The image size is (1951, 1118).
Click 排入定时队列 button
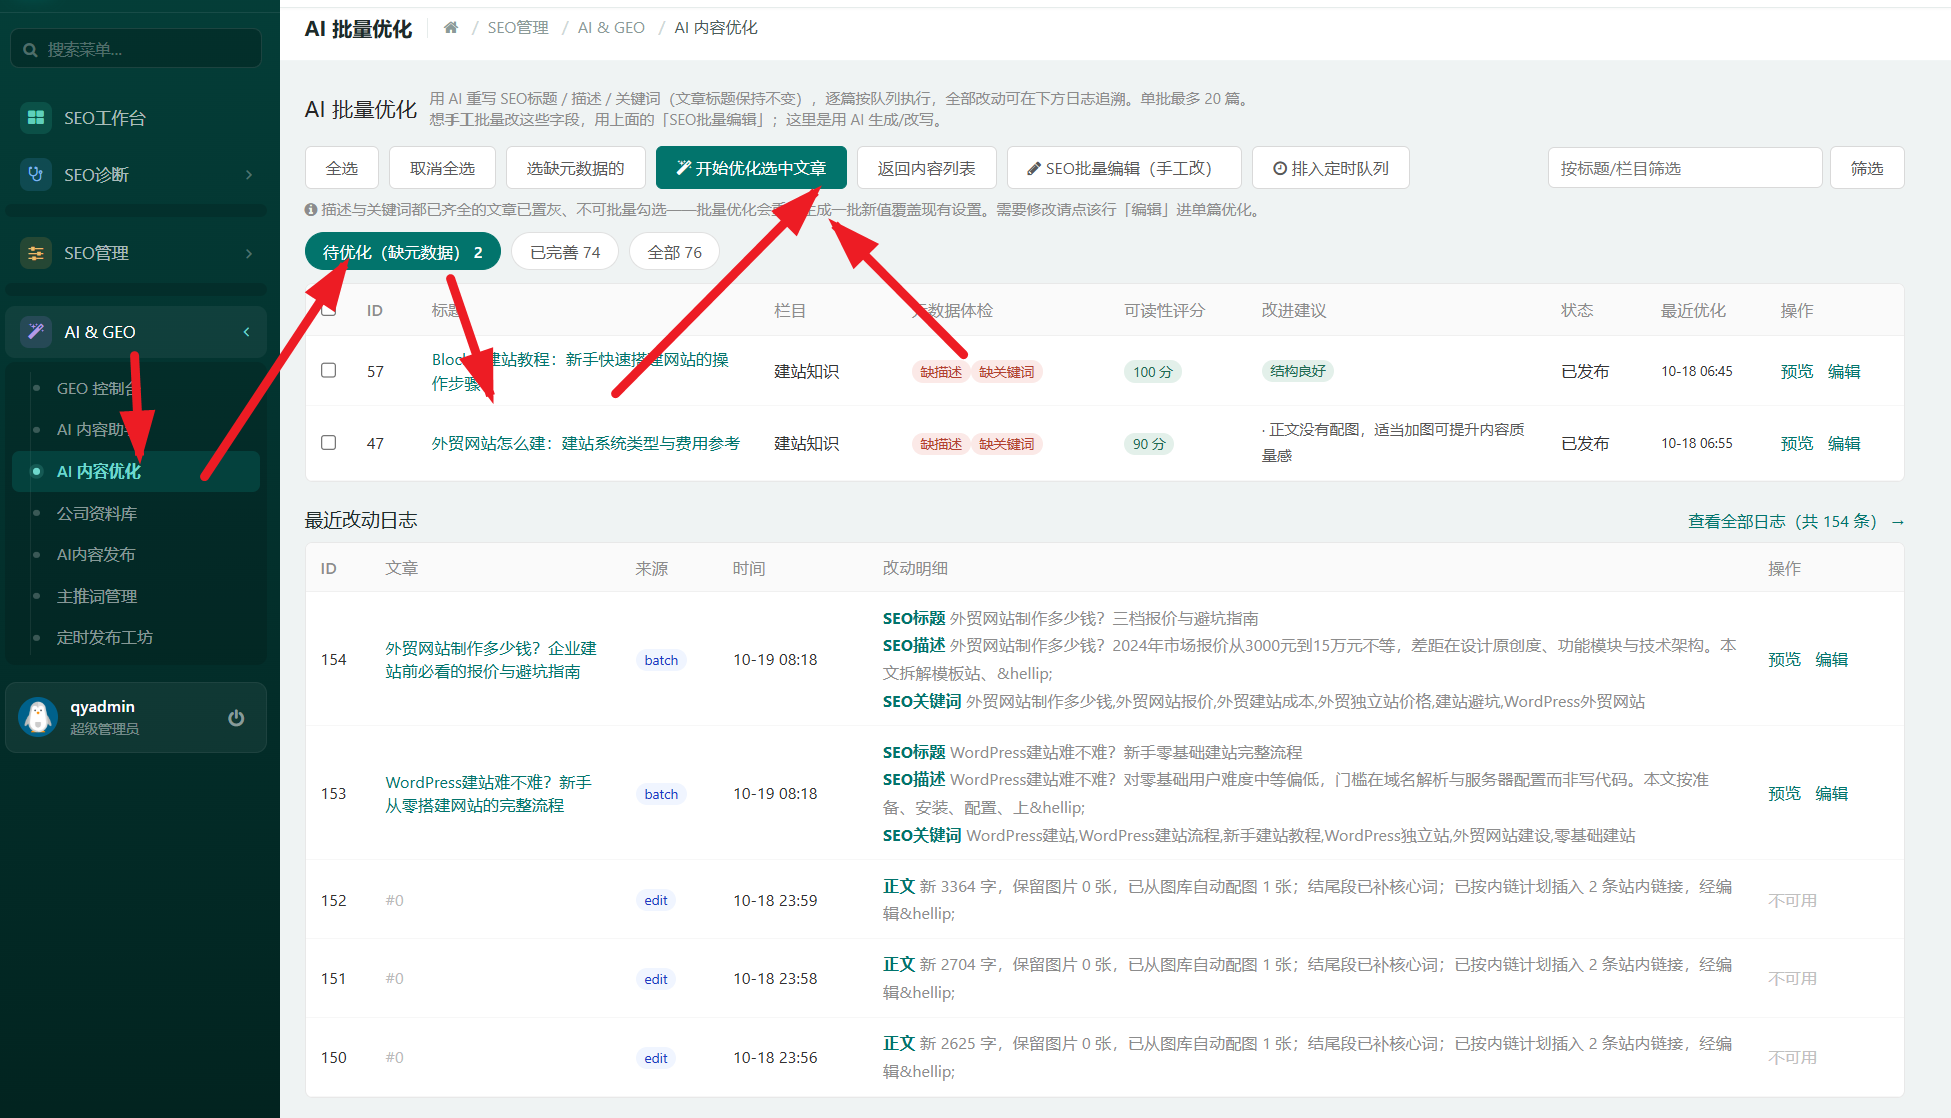1331,168
